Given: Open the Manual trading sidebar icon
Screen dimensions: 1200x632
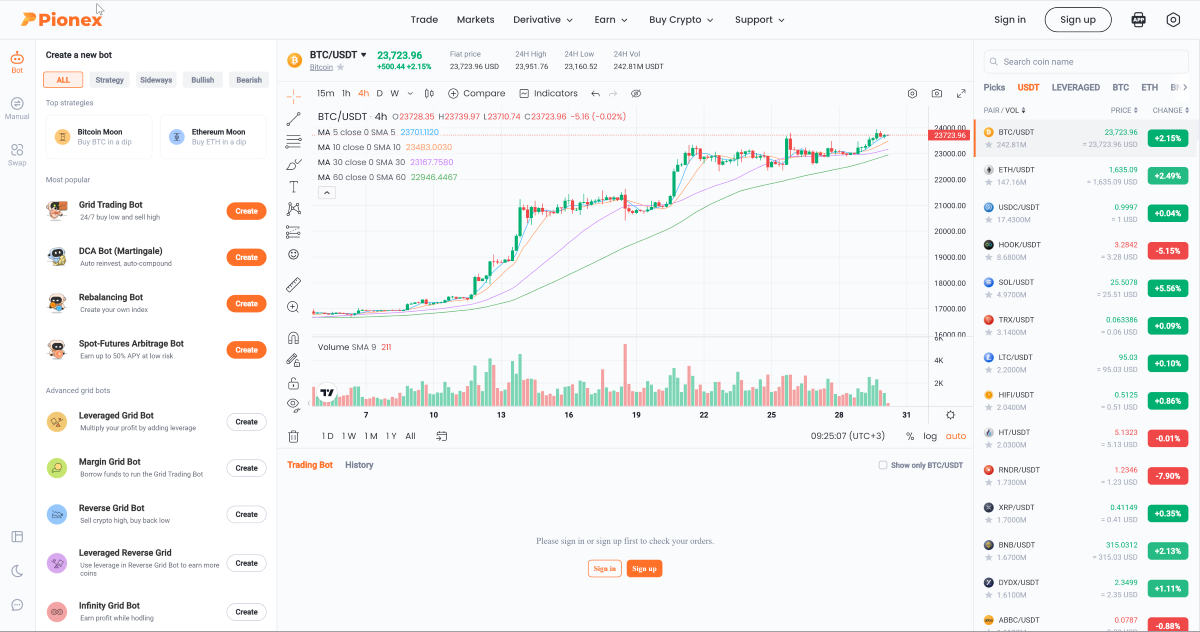Looking at the screenshot, I should (x=17, y=108).
